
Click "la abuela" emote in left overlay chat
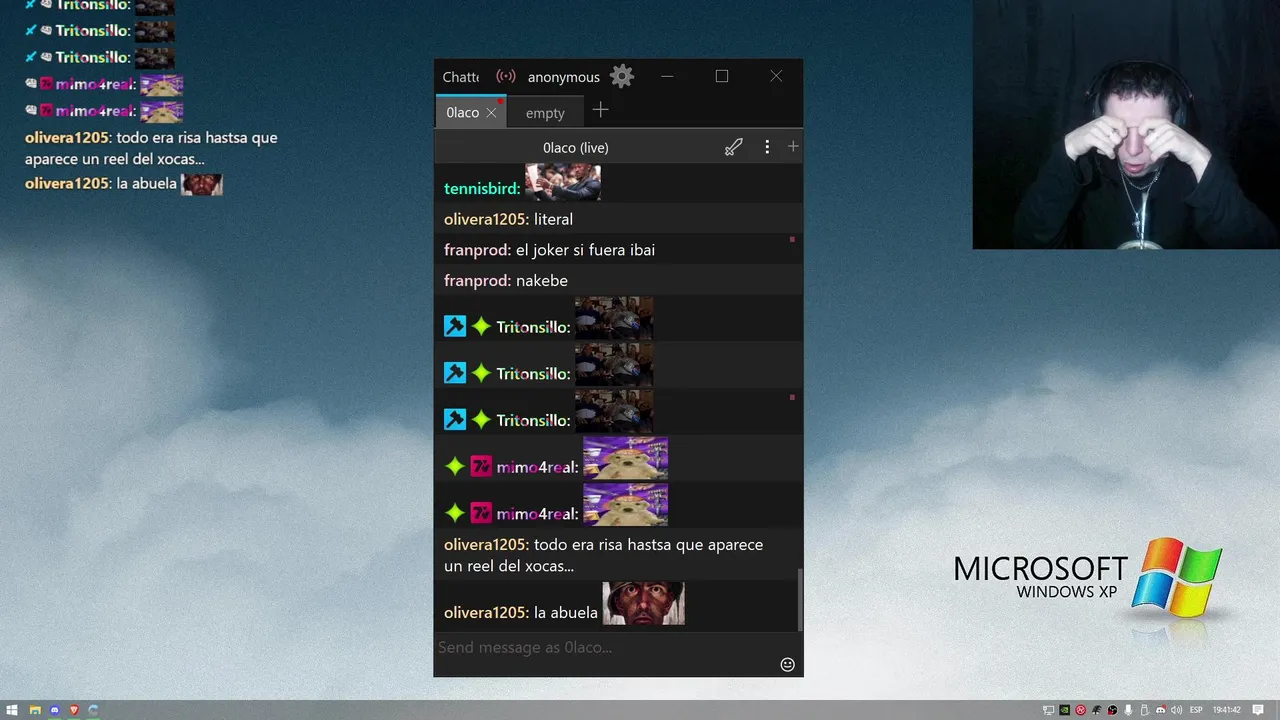pos(202,184)
